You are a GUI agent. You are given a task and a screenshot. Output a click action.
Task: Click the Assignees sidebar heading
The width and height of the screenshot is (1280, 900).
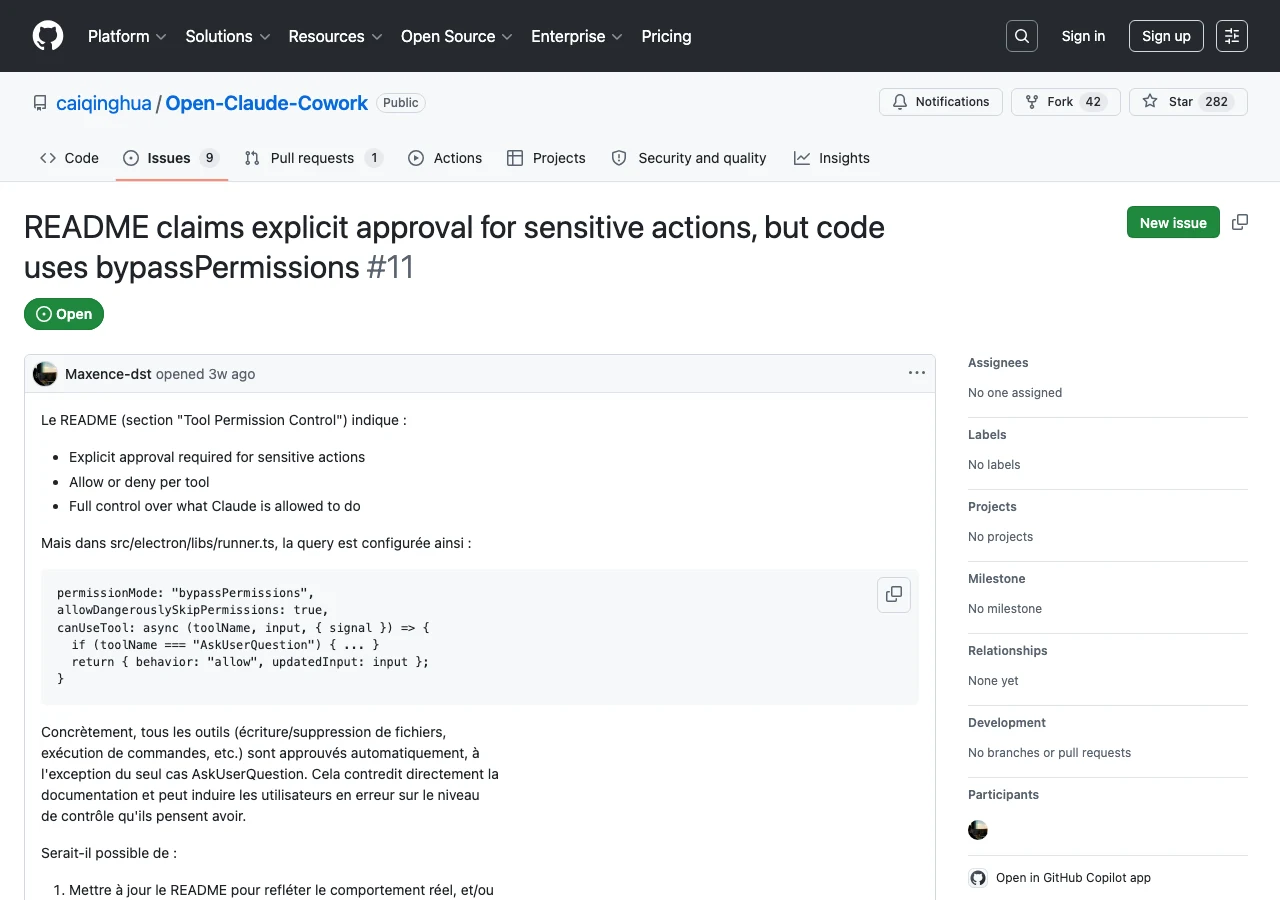click(x=998, y=363)
